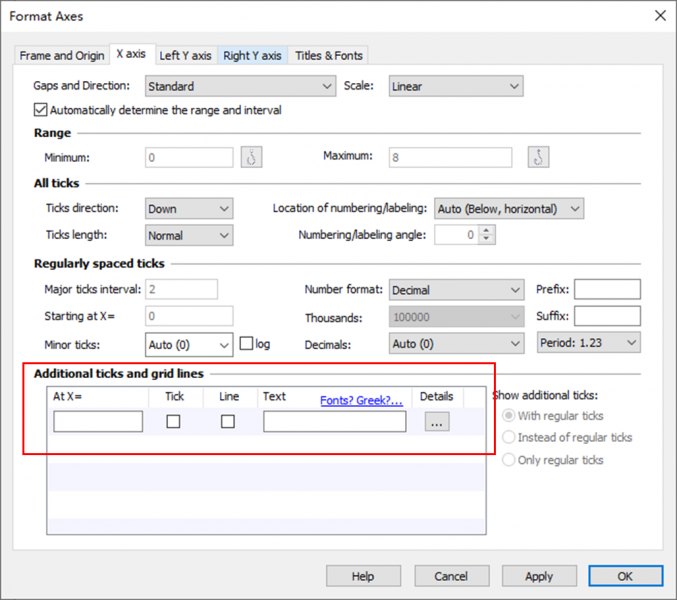Expand the Scale dropdown

456,87
